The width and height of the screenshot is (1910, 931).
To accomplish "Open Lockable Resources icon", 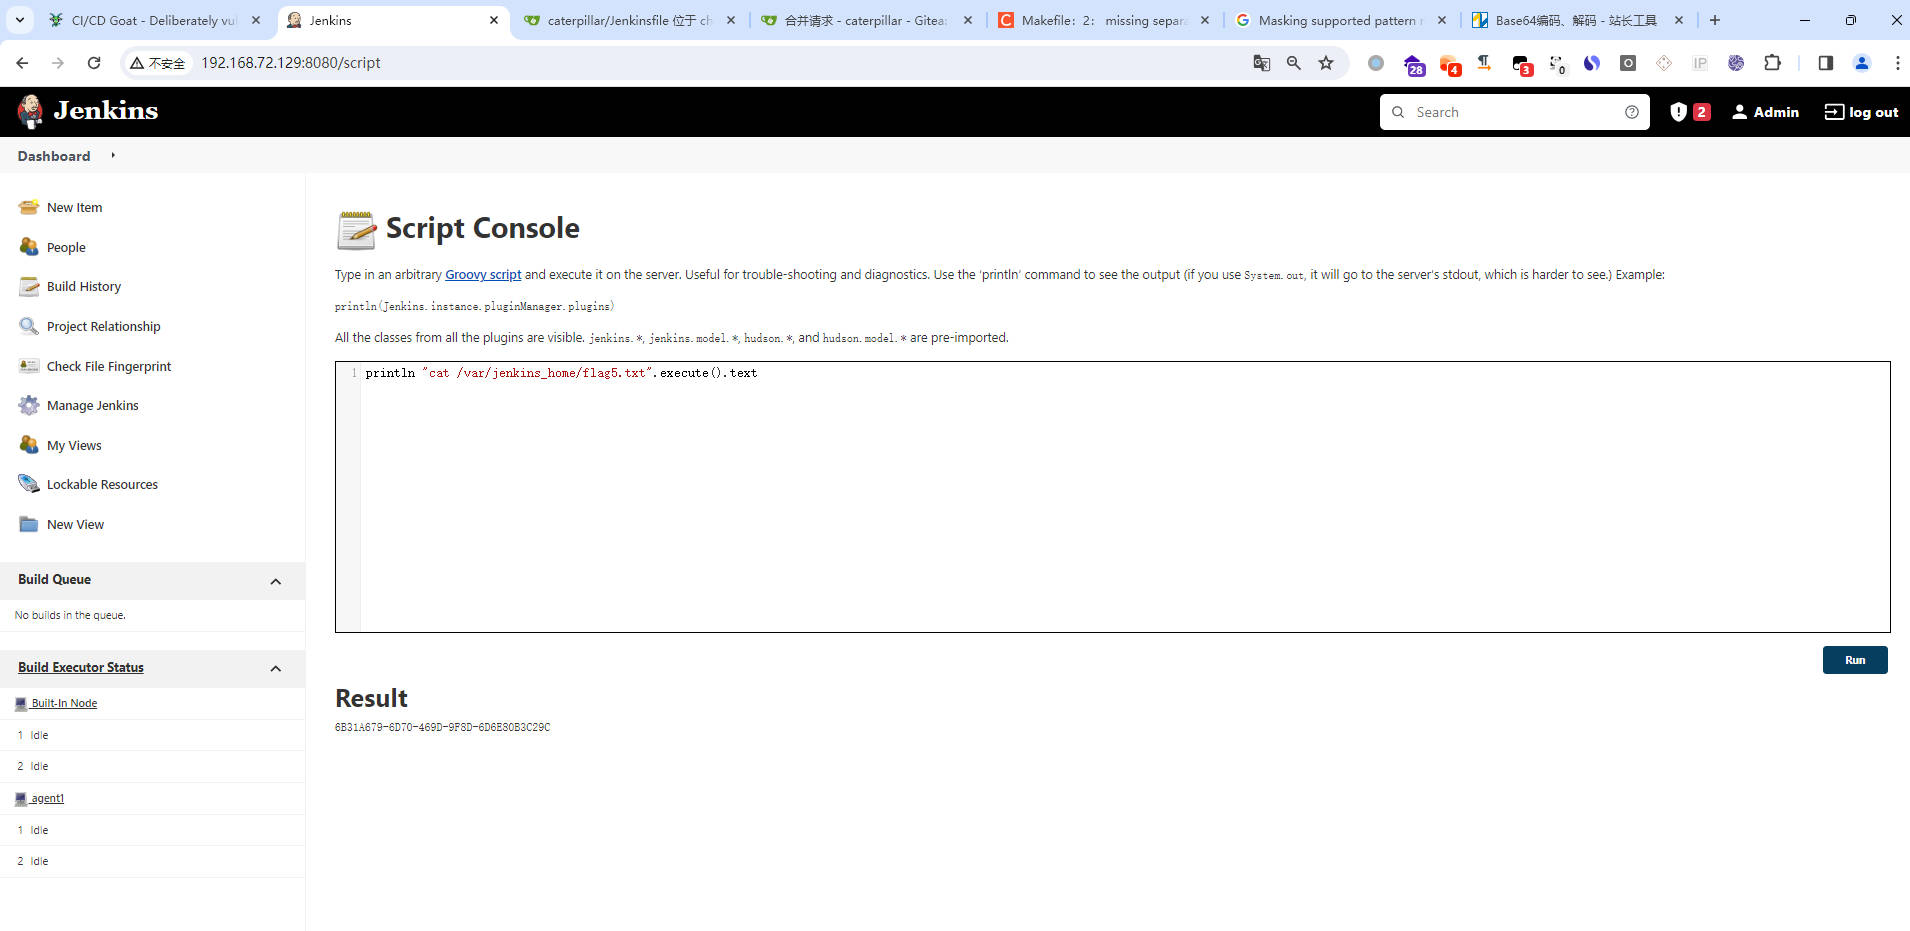I will (29, 484).
